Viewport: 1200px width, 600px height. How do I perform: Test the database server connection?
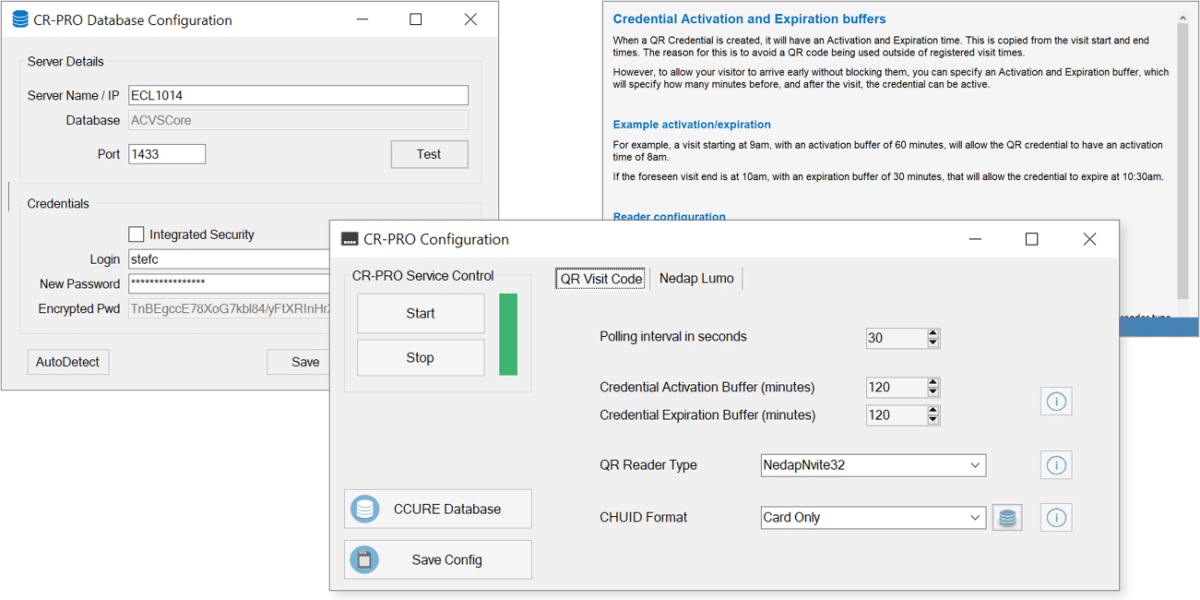click(x=429, y=154)
